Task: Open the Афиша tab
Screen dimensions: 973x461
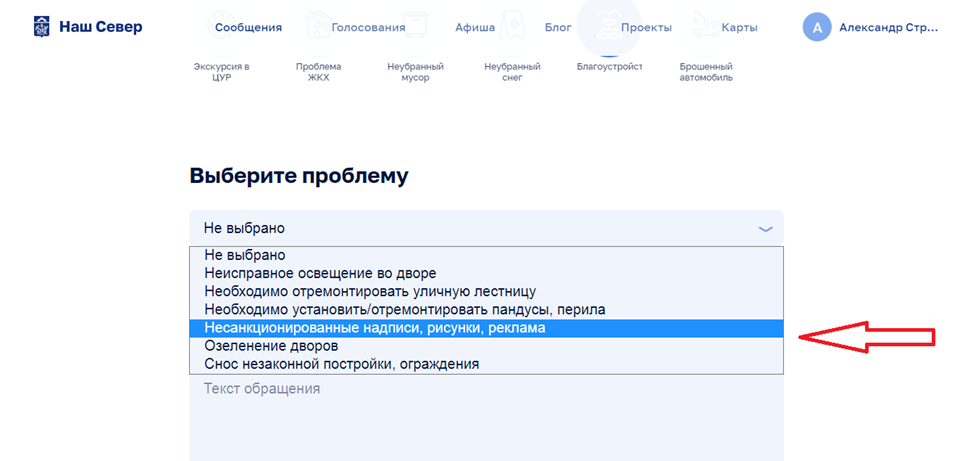Action: point(475,27)
